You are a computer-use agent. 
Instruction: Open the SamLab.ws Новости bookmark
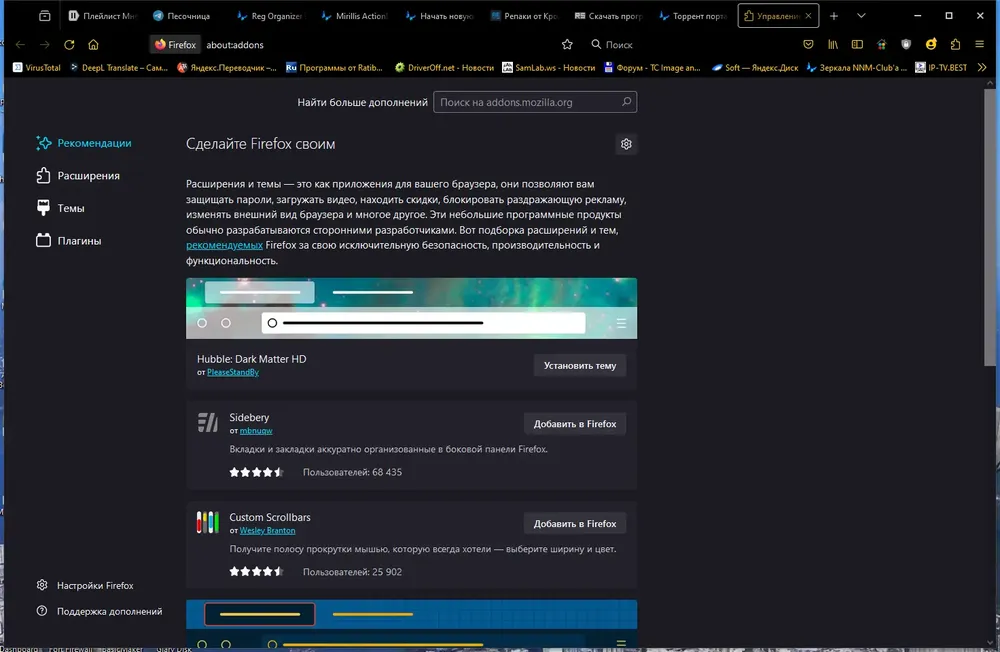[548, 68]
